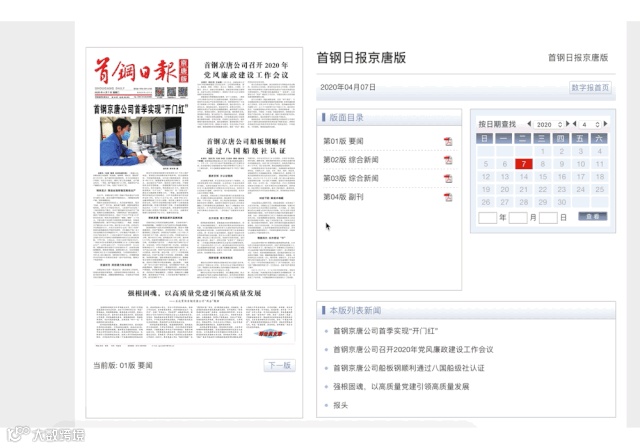640x448 pixels.
Task: Open article 首钢京唐公司召开2020年党风廉政建设工作会议 in list
Action: [x=413, y=350]
